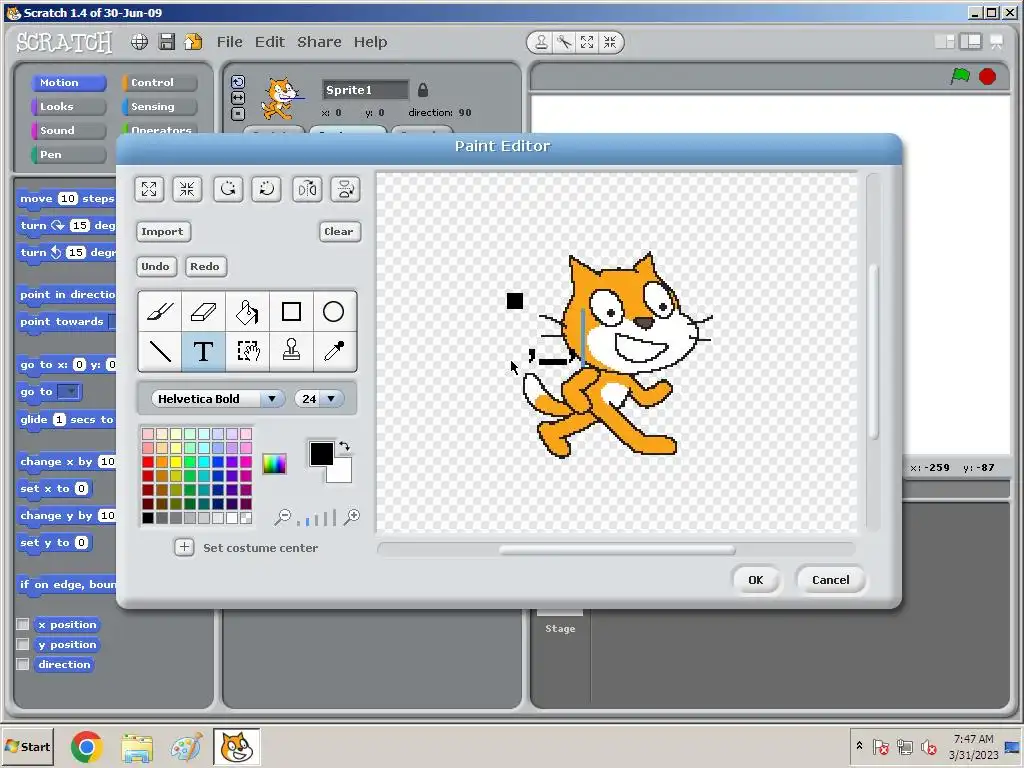The image size is (1024, 768).
Task: Set rotation style to left-right flip
Action: (238, 97)
